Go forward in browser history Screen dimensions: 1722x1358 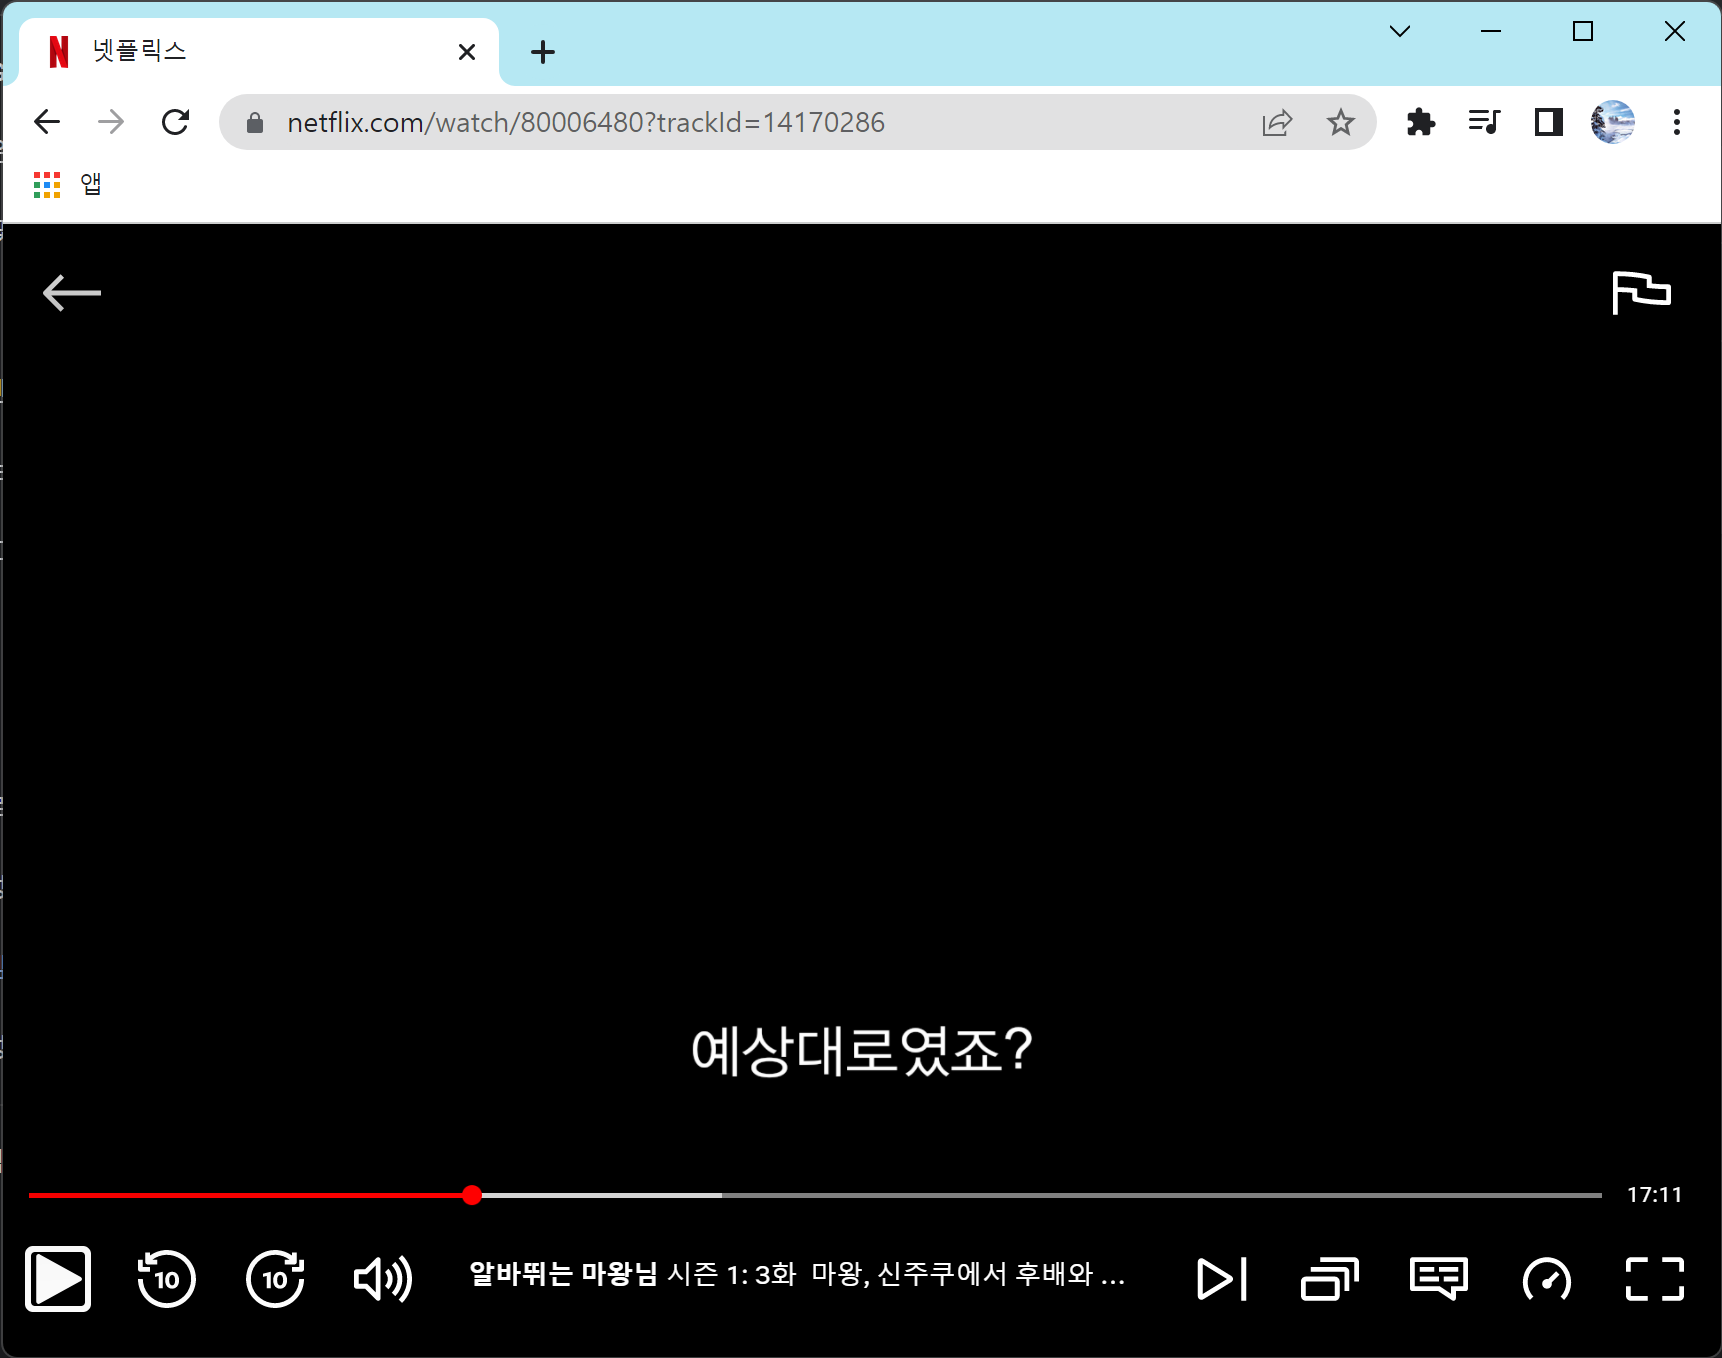coord(111,122)
